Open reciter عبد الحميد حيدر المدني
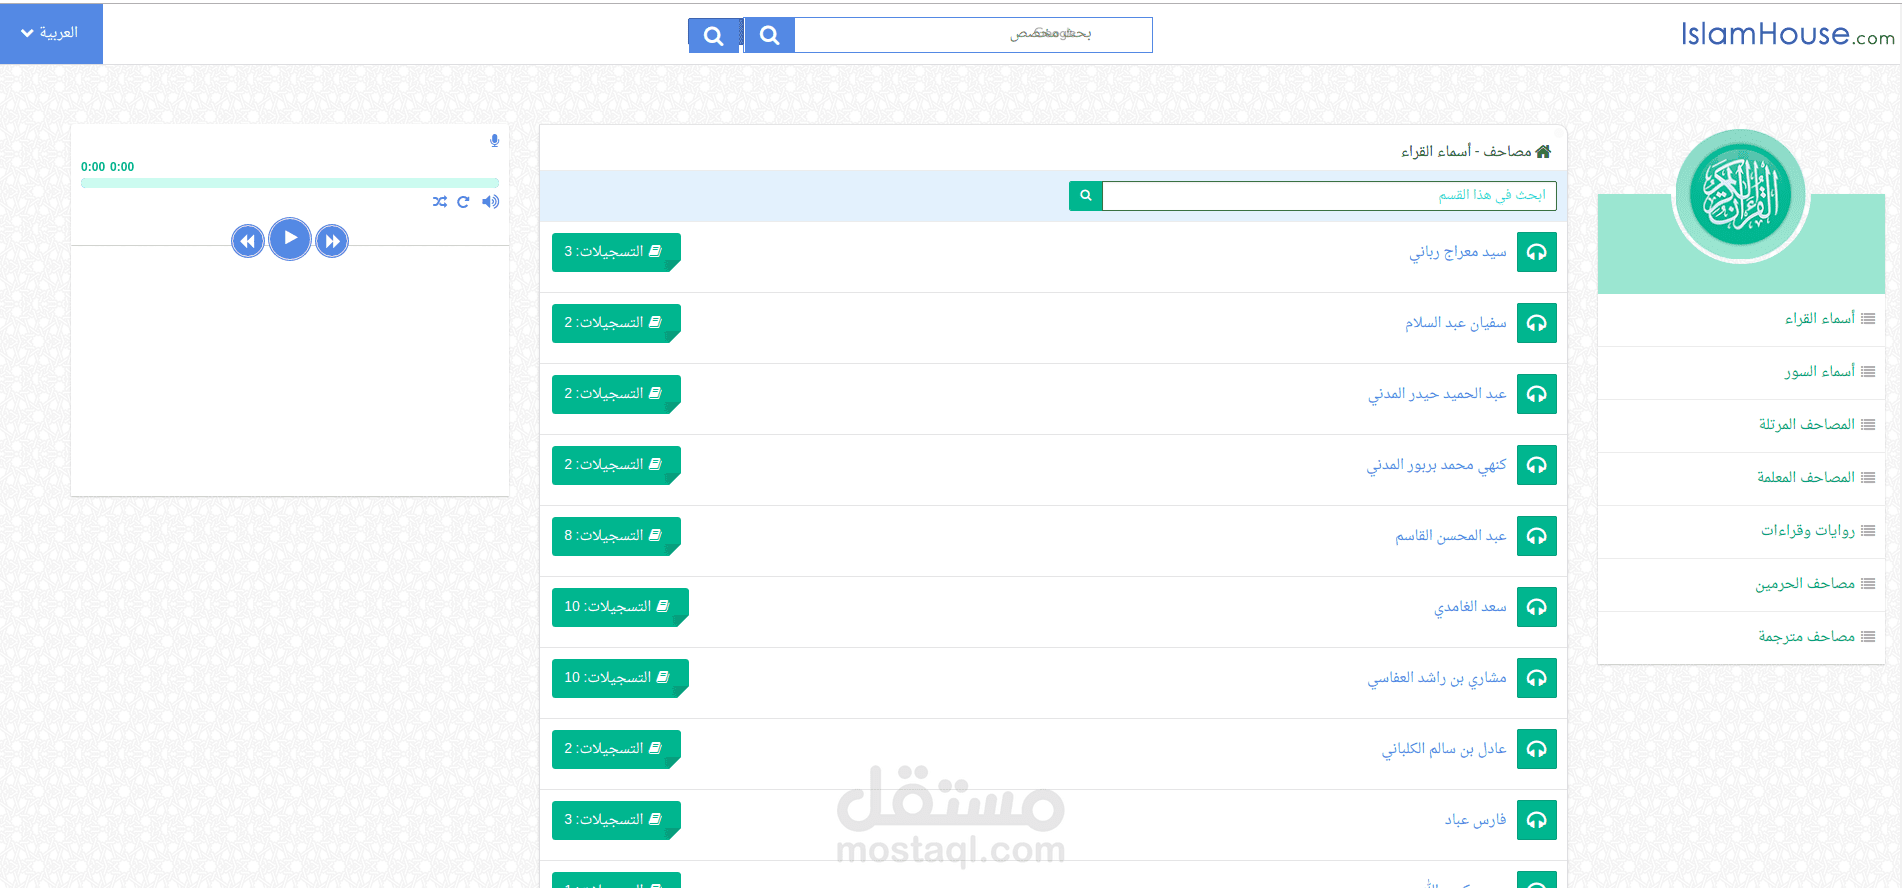Viewport: 1902px width, 888px height. 1437,394
